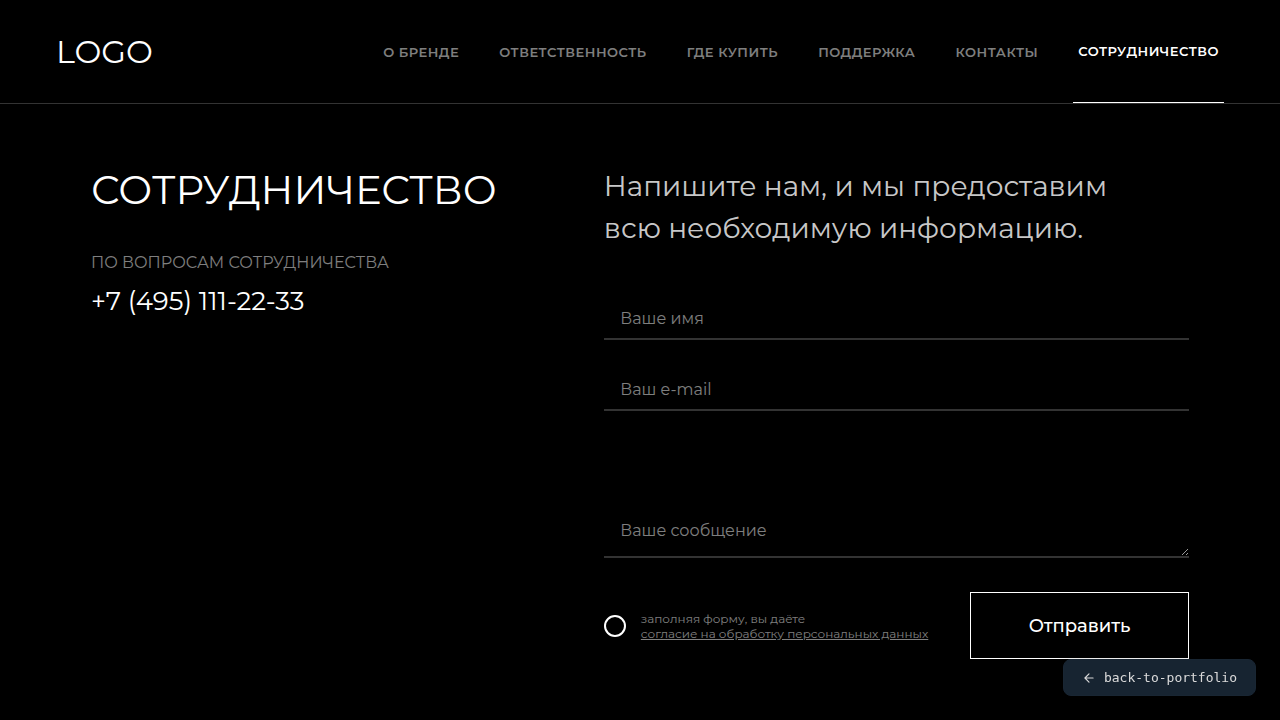Viewport: 1280px width, 720px height.
Task: Open the О БРЕНДЕ menu item
Action: tap(421, 52)
